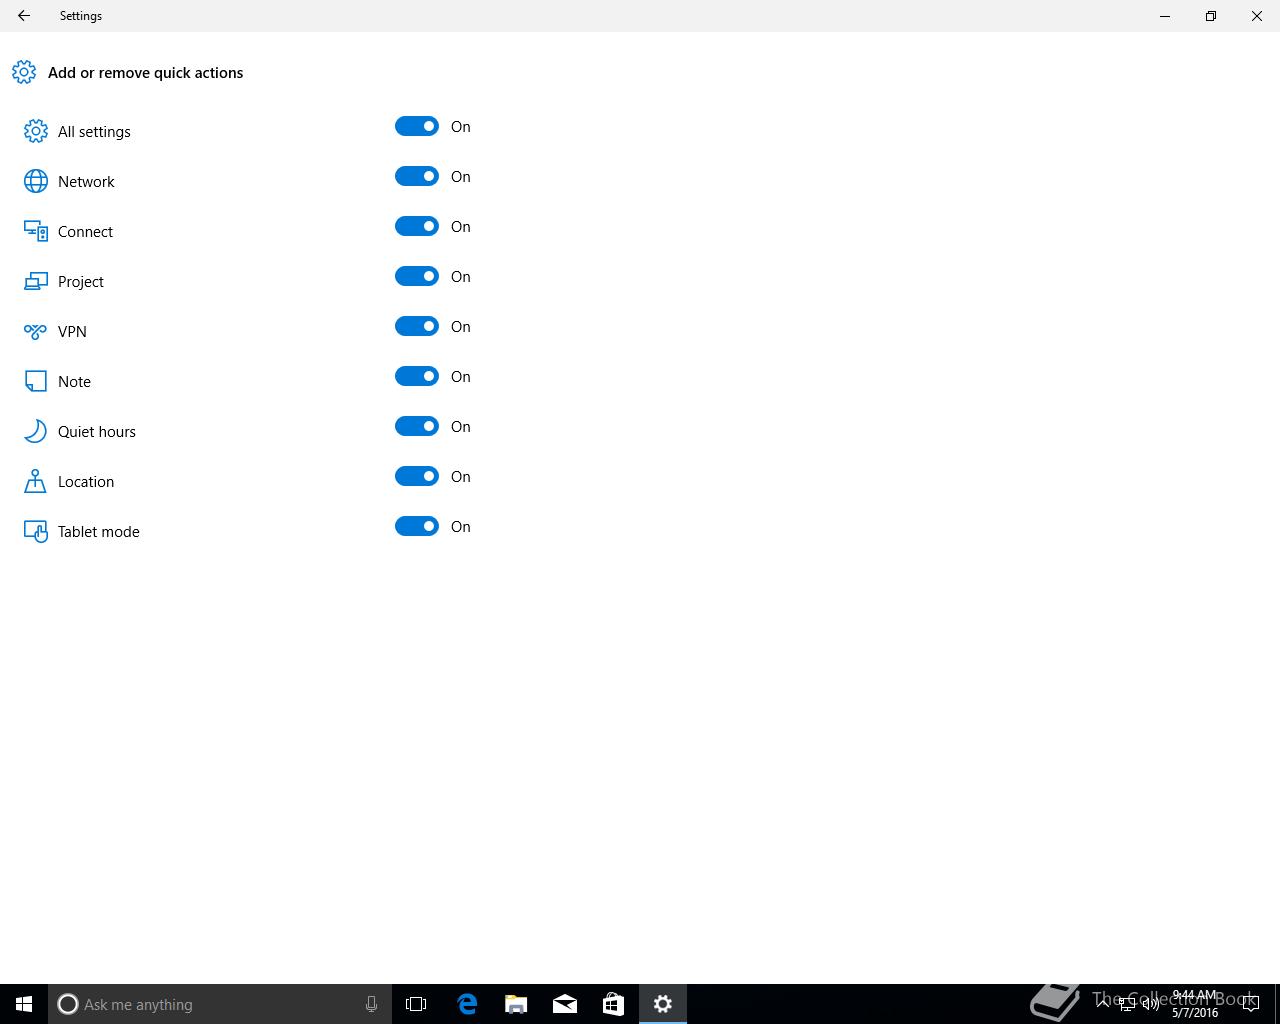1280x1024 pixels.
Task: Click the Connect devices icon
Action: tap(36, 231)
